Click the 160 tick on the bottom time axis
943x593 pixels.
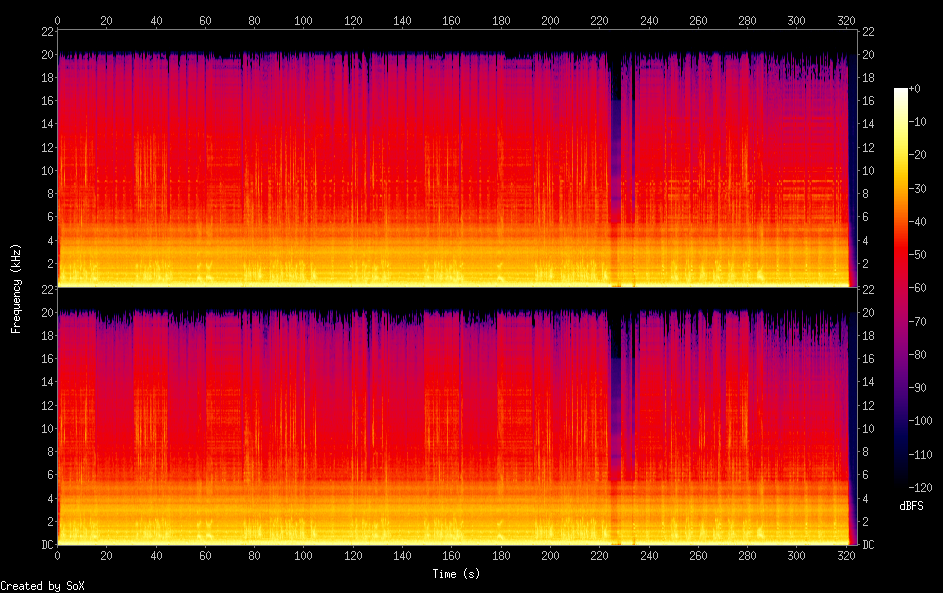click(452, 554)
